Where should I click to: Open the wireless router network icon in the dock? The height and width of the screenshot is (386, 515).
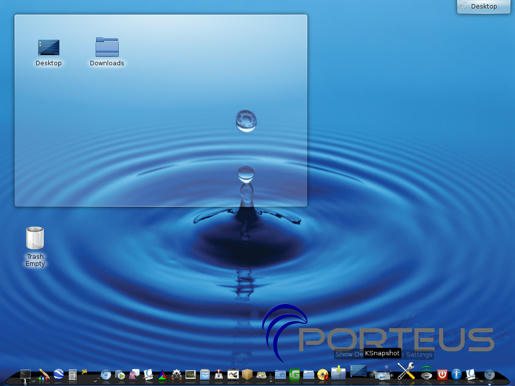426,373
